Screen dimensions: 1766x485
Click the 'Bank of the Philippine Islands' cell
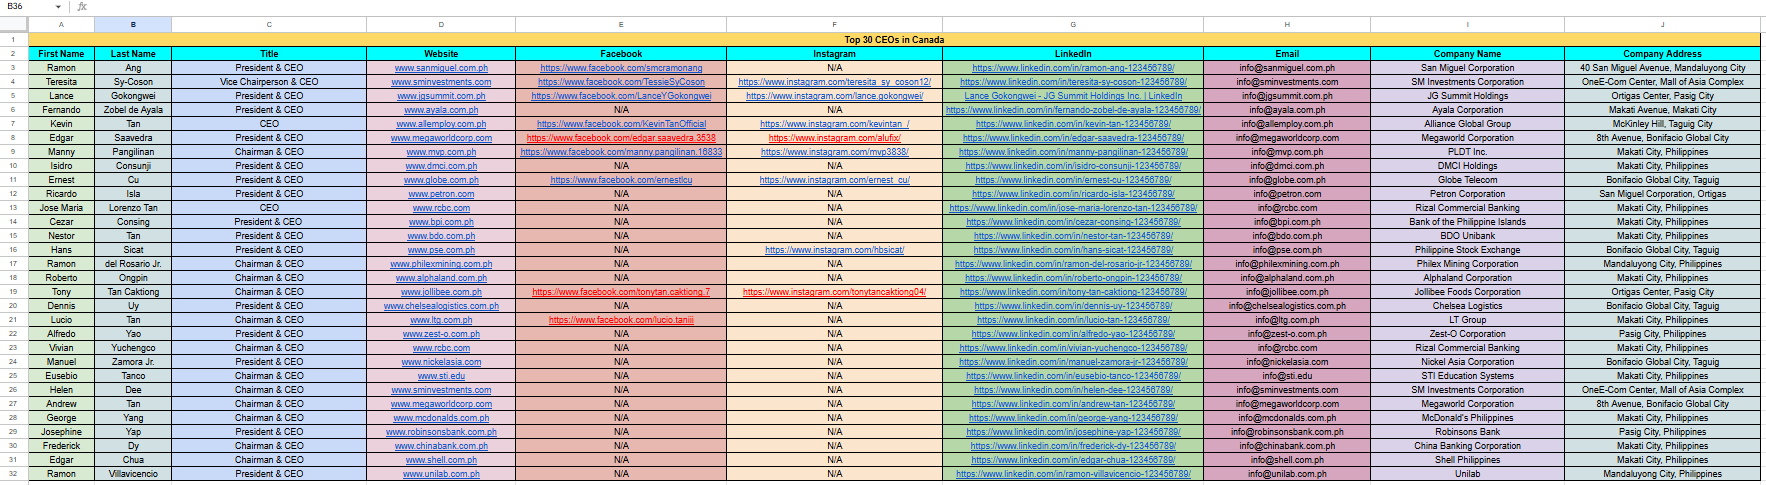coord(1467,222)
